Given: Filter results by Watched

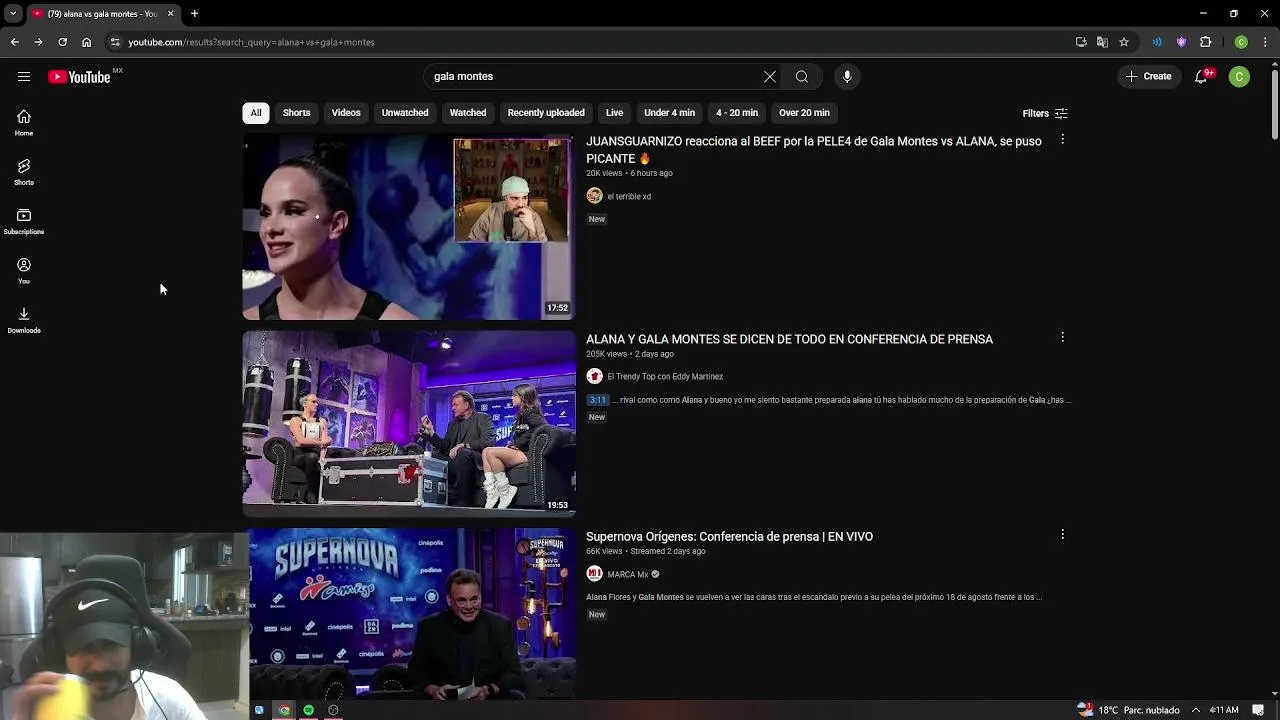Looking at the screenshot, I should tap(468, 113).
